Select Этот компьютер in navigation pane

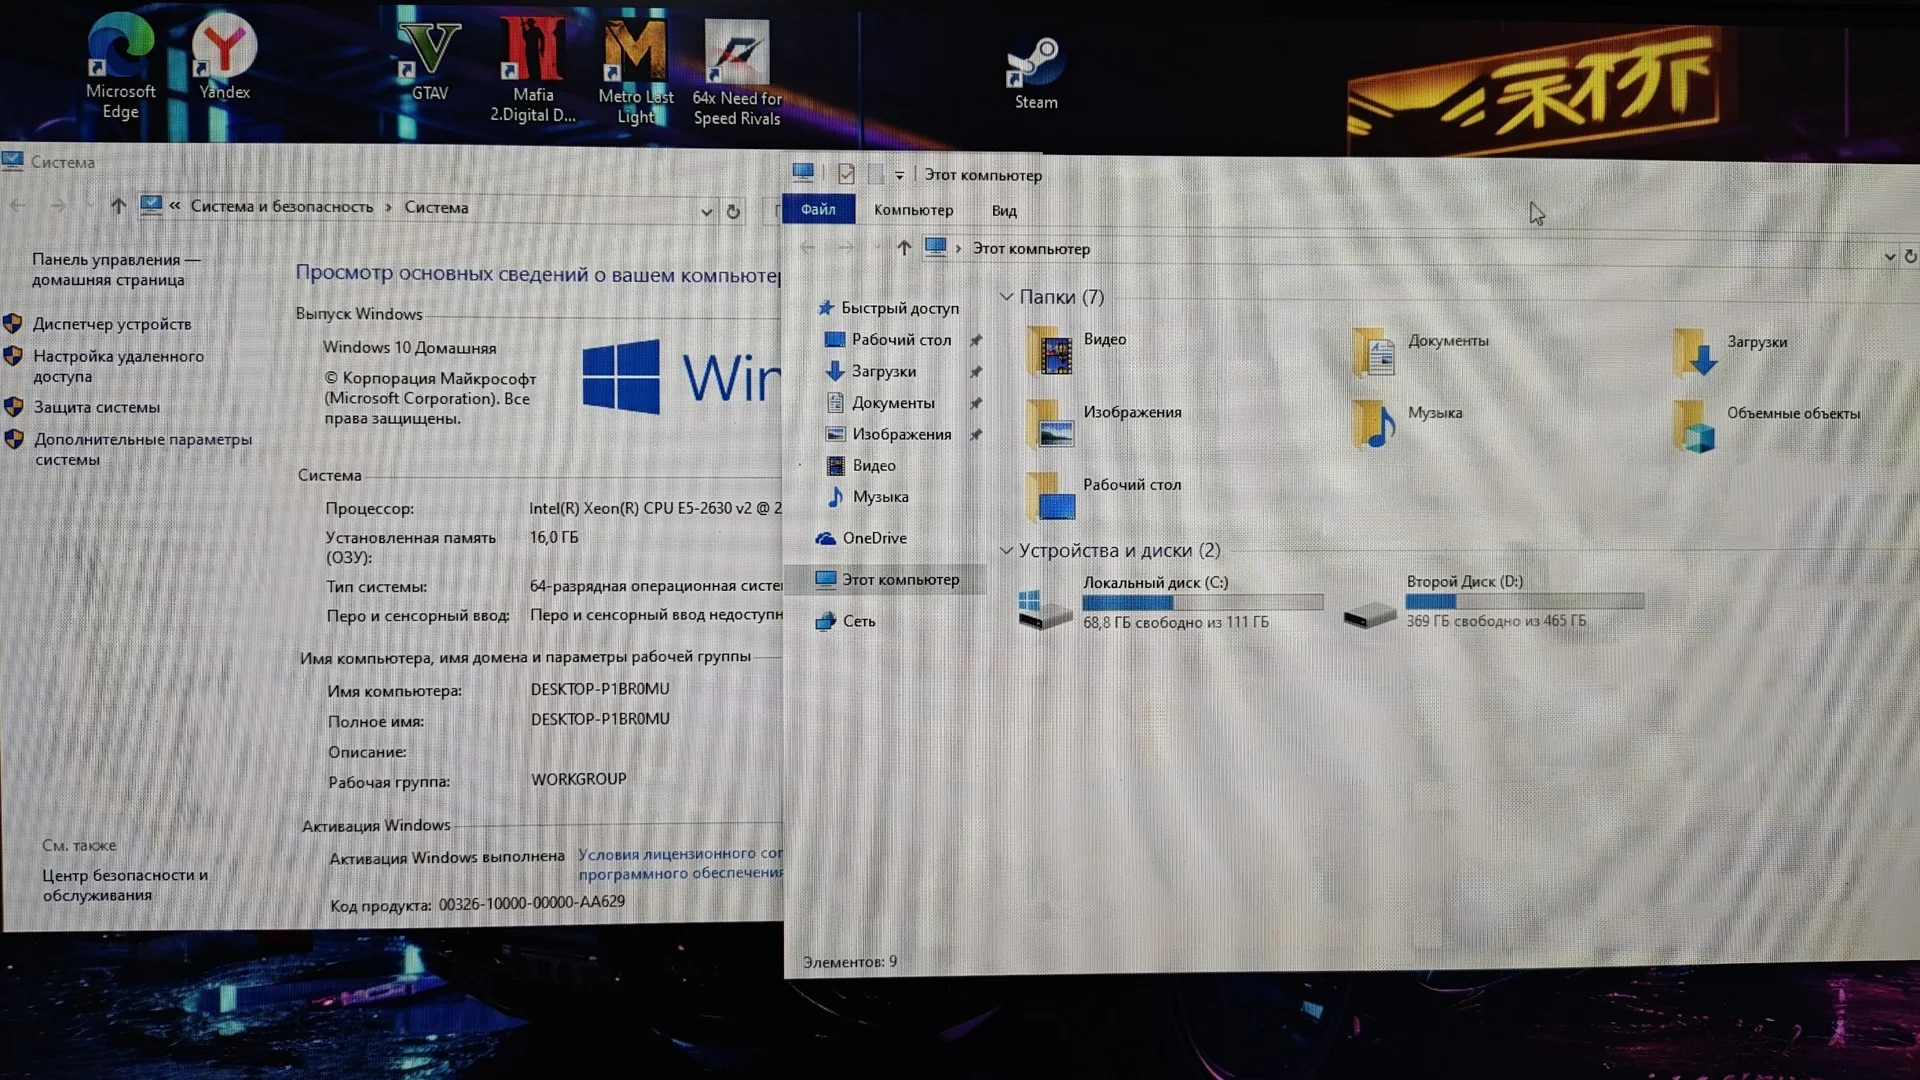click(887, 579)
